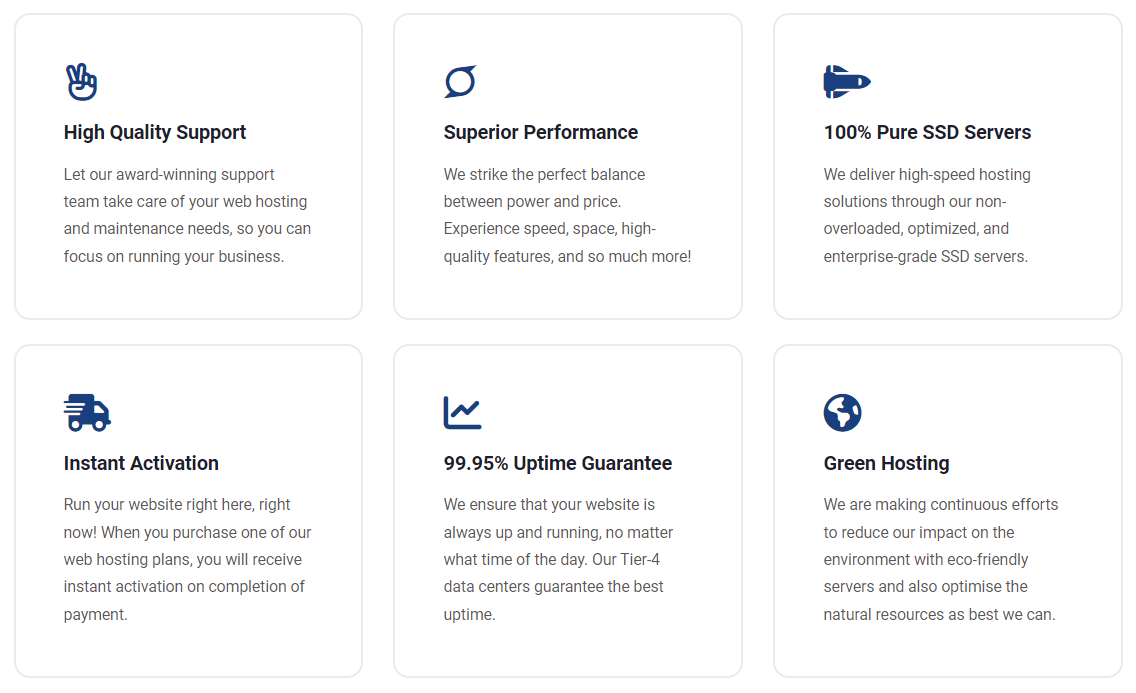
Task: Select the High Quality Support heading
Action: click(x=155, y=133)
